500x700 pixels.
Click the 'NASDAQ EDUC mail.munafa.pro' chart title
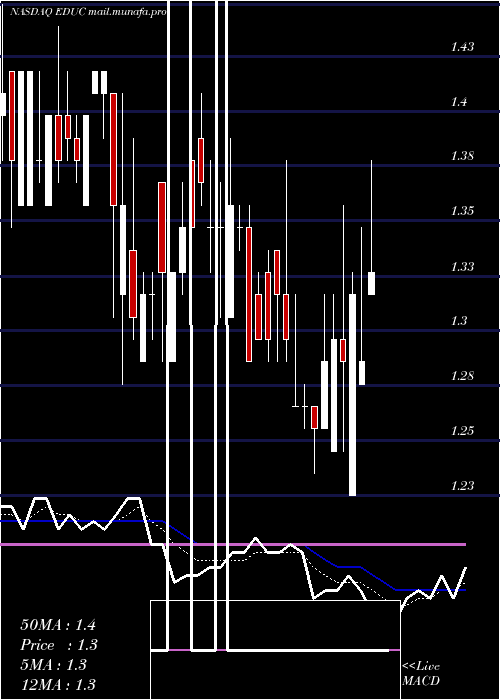88,12
